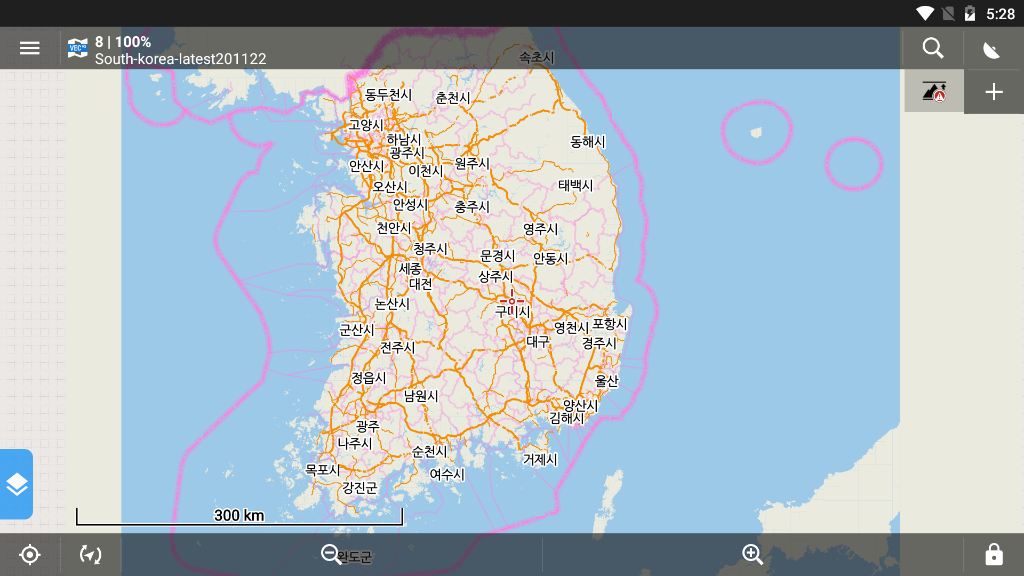
Task: Zoom out with the magnifier minus icon
Action: (330, 554)
